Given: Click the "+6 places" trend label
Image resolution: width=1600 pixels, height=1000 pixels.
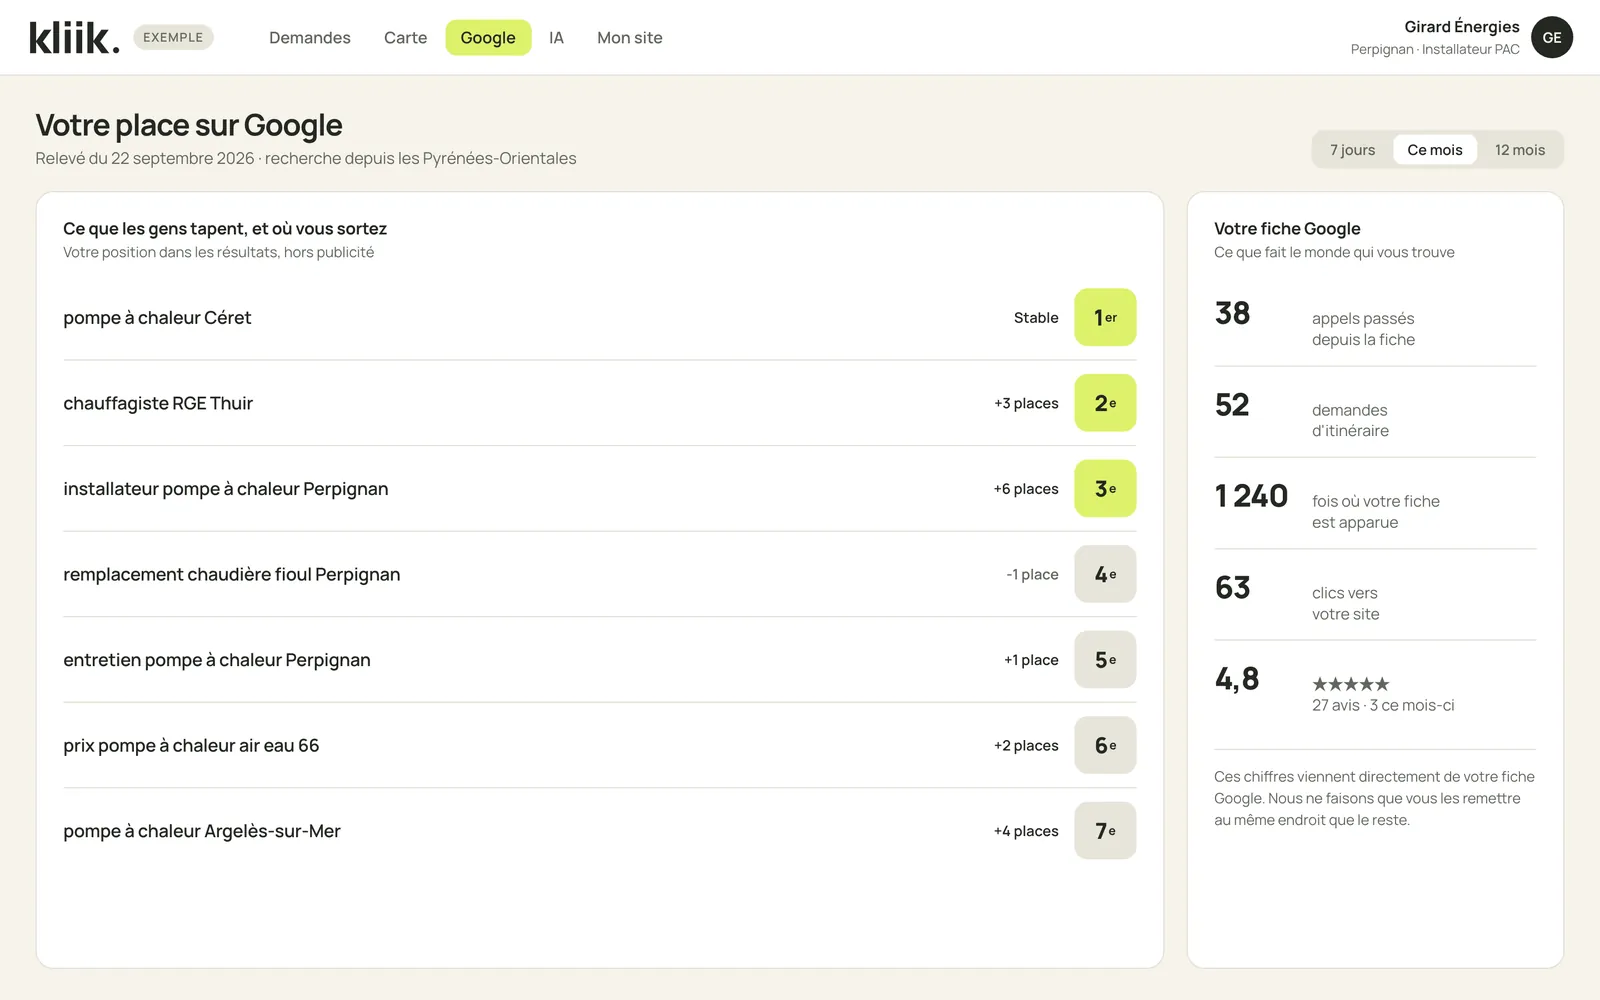Looking at the screenshot, I should [1026, 489].
